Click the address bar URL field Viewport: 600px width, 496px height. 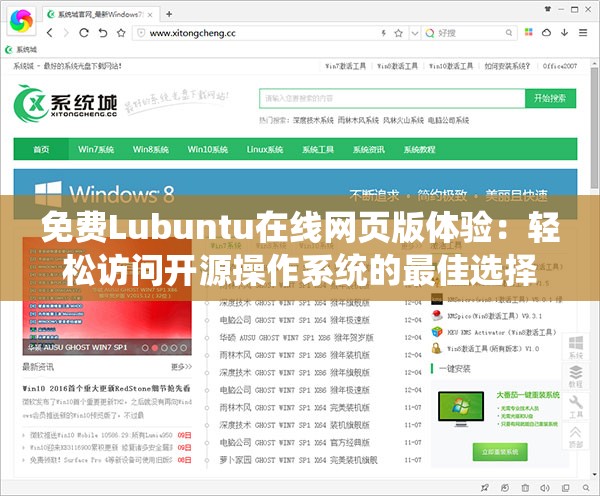point(260,33)
